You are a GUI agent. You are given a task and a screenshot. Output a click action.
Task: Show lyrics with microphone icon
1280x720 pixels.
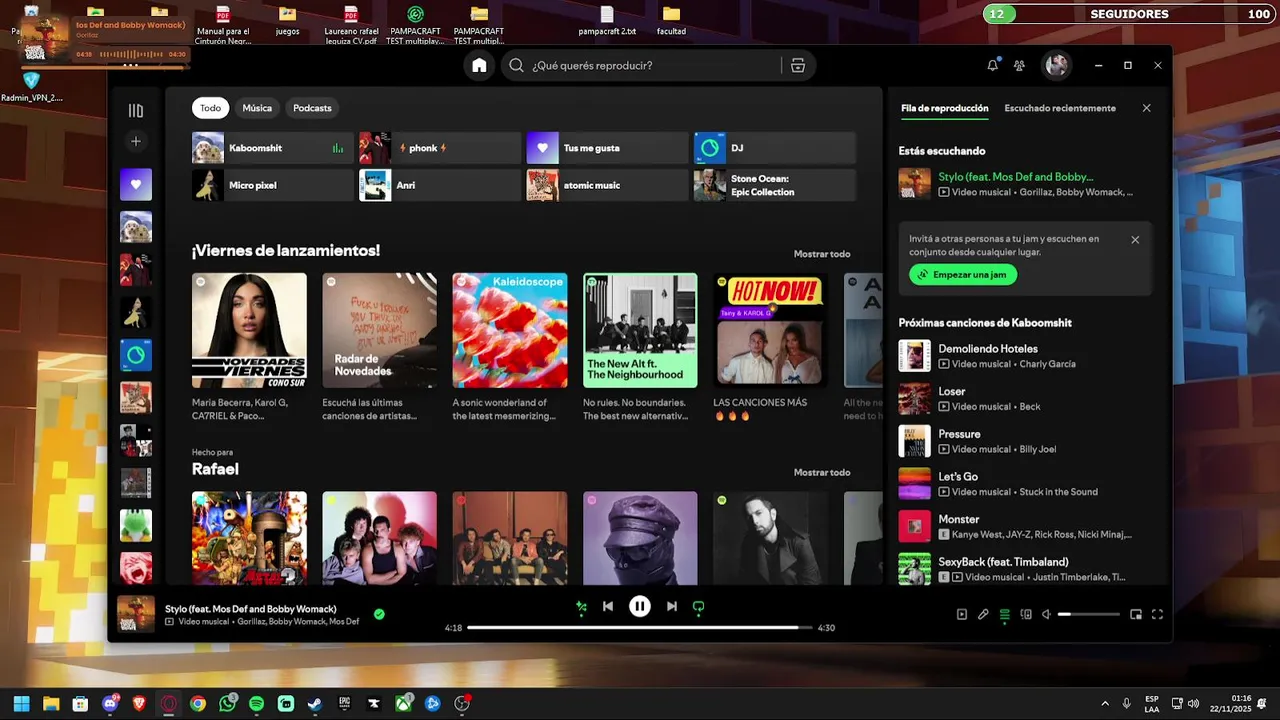pos(983,615)
